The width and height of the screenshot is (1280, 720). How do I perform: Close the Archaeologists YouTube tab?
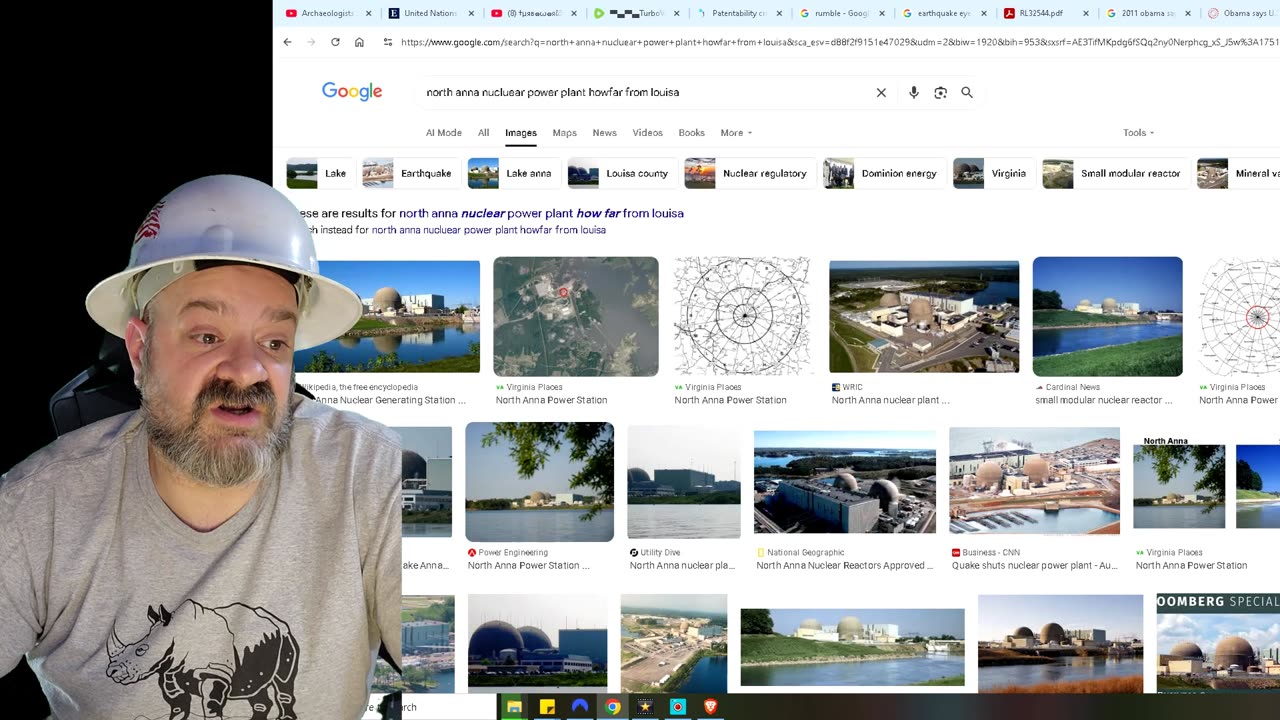(x=369, y=13)
